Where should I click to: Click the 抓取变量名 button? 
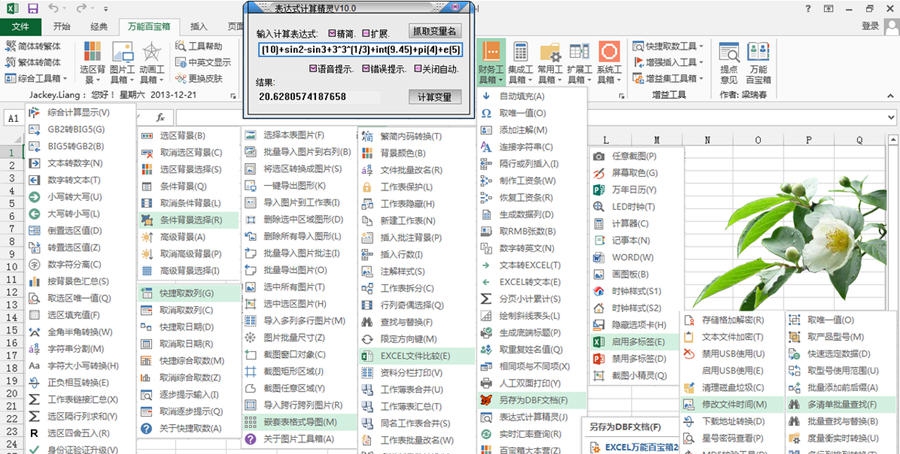click(435, 31)
